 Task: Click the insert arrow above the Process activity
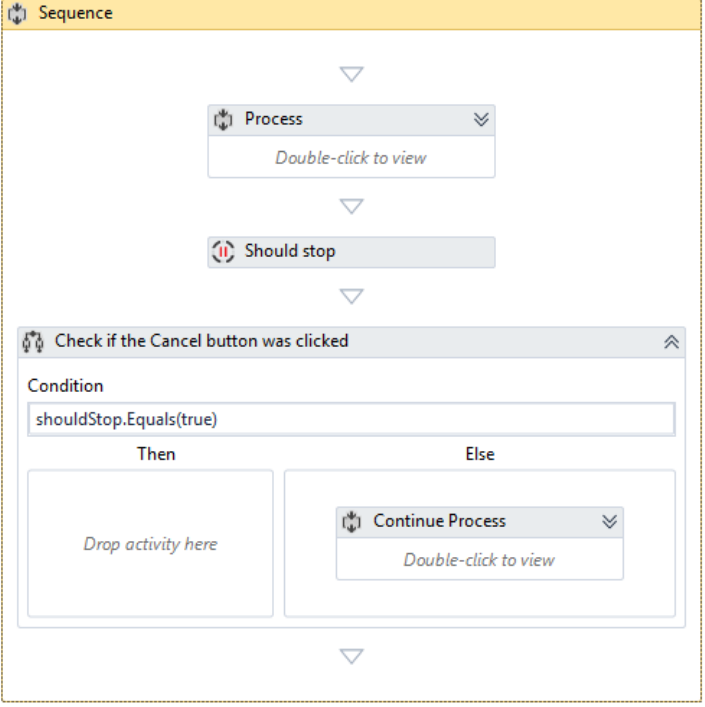point(351,74)
